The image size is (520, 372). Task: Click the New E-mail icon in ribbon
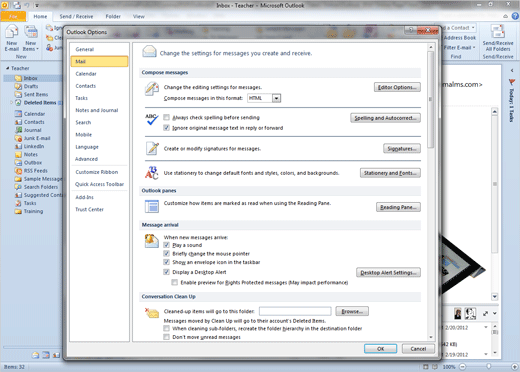[x=12, y=32]
